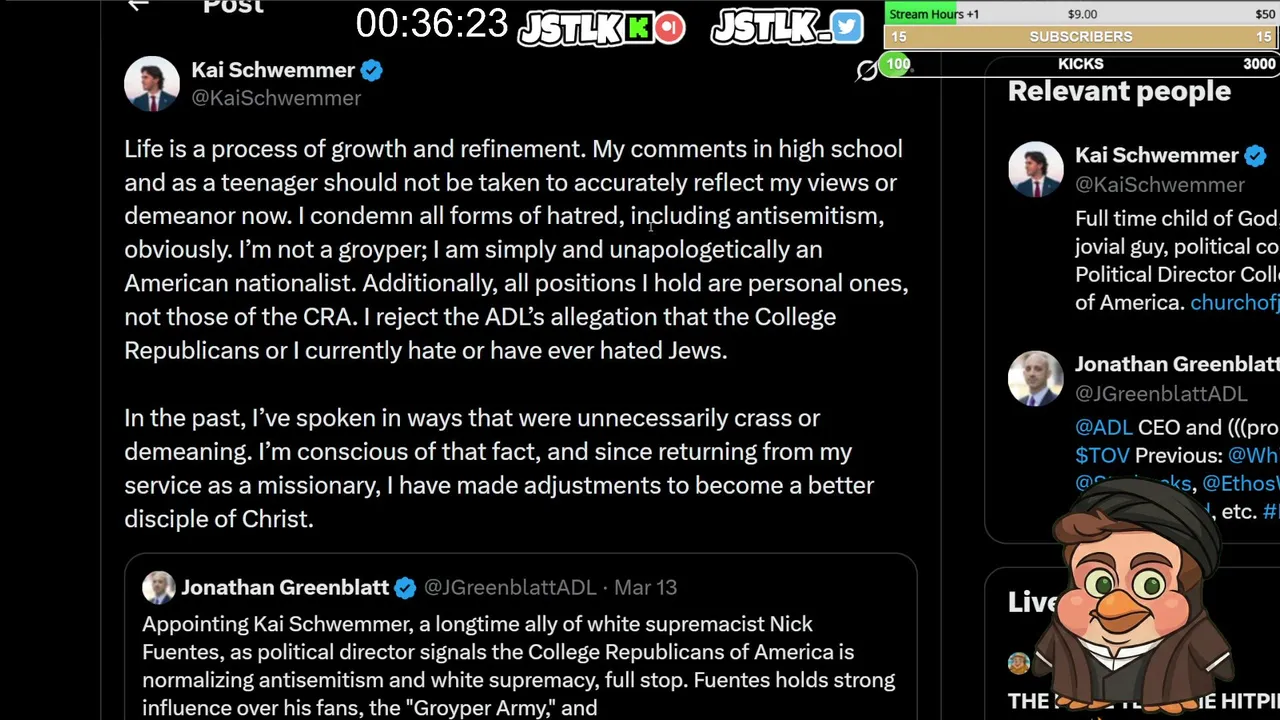Viewport: 1280px width, 720px height.
Task: Open the @KaiSchwemmer handle under the post author
Action: pos(276,98)
